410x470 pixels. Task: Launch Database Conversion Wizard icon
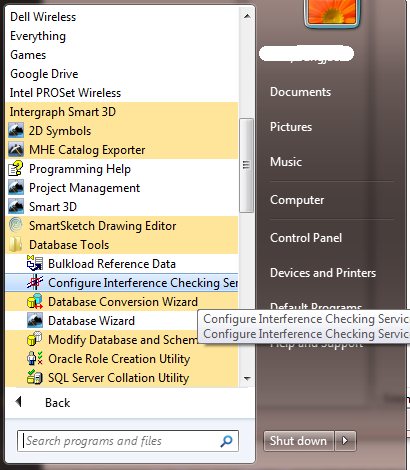click(35, 302)
